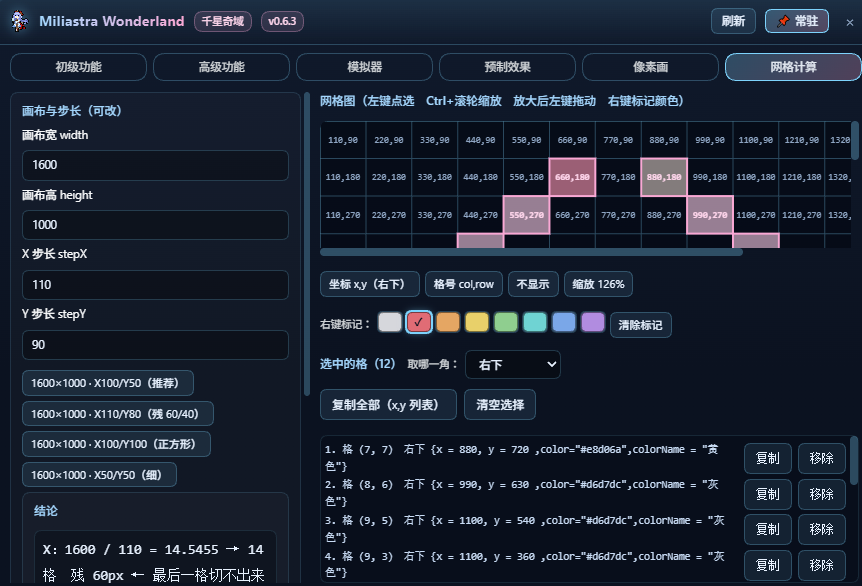
Task: Click the 结论 heading
Action: tap(46, 511)
